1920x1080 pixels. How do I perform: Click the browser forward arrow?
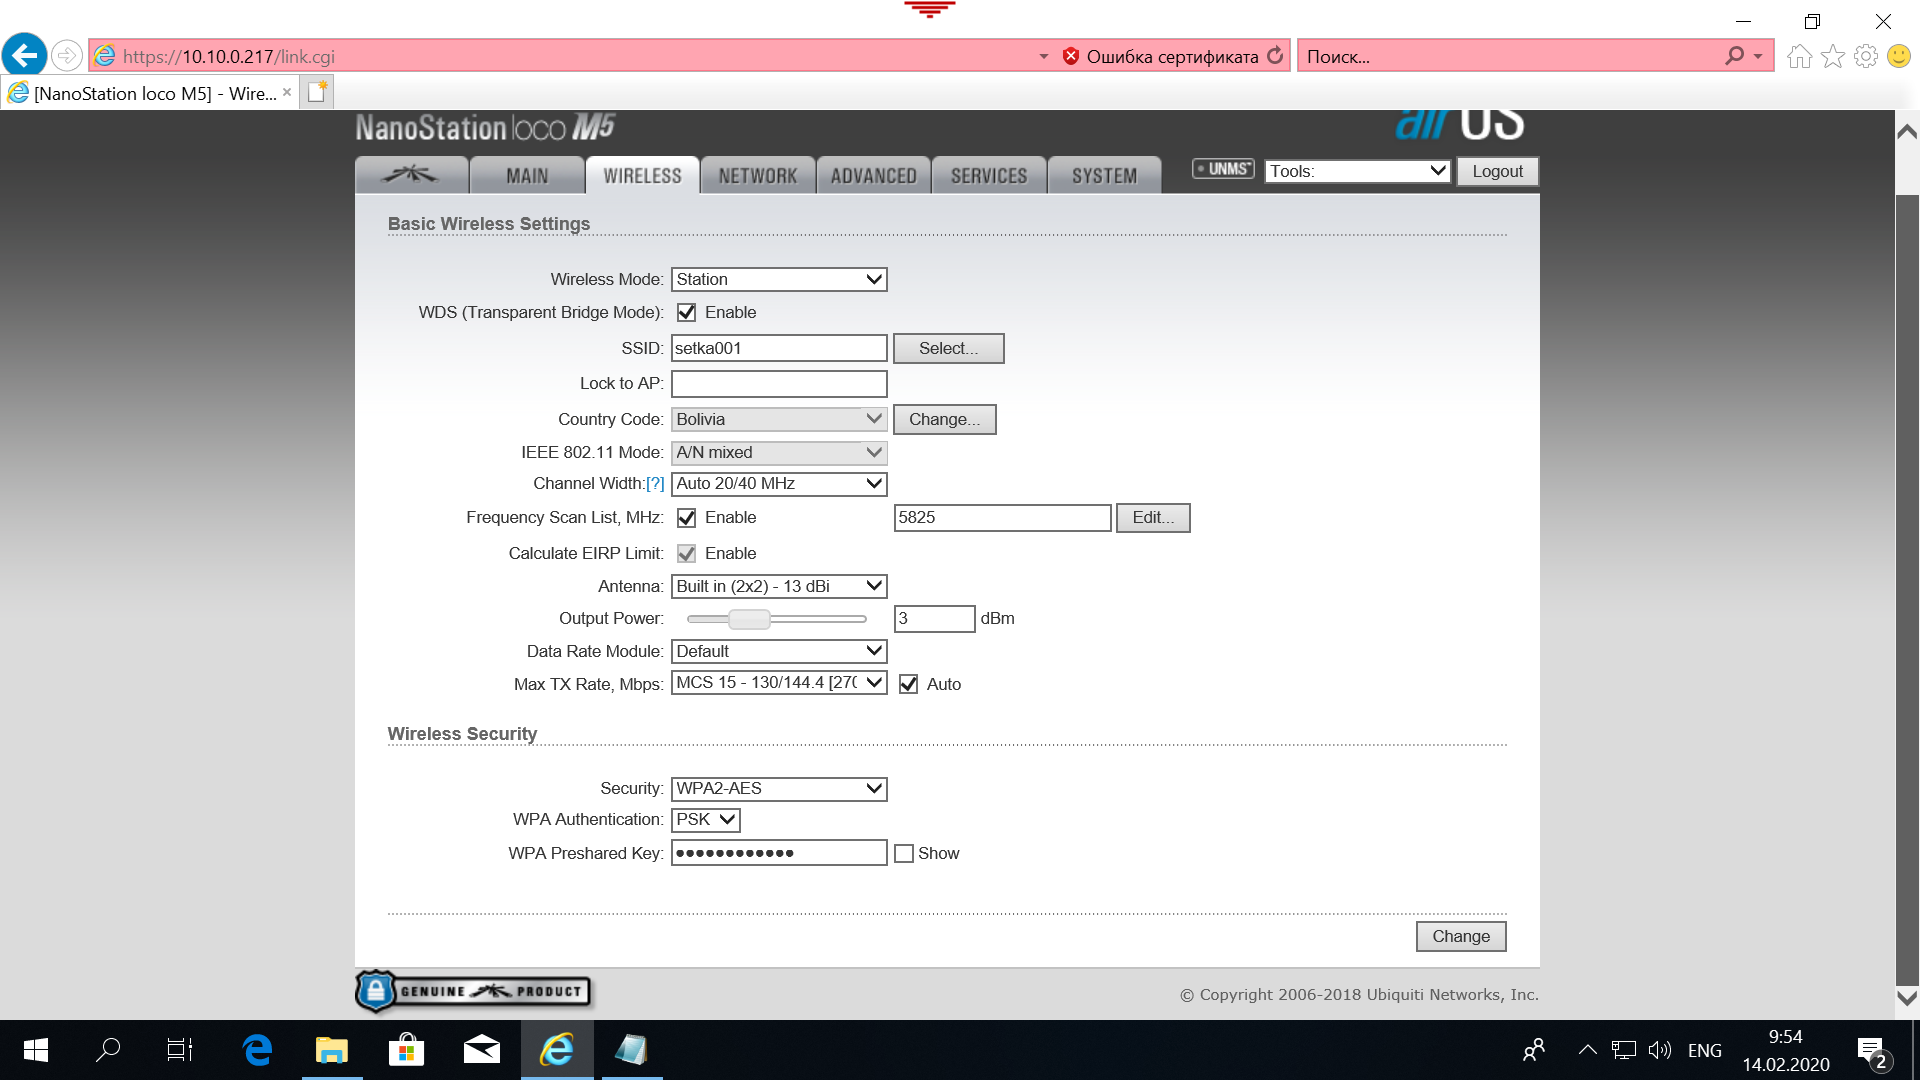pyautogui.click(x=67, y=56)
